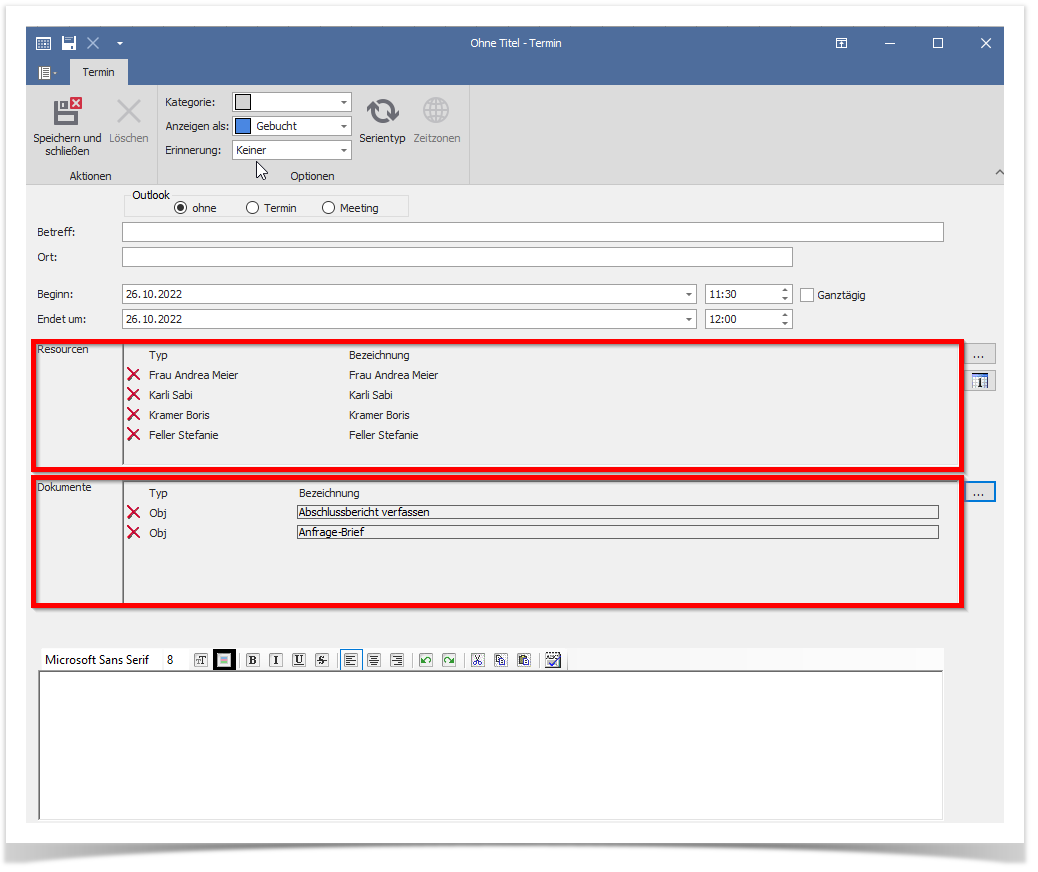Click the Abschlussbericht verfassen text field
This screenshot has height=872, width=1038.
point(618,512)
